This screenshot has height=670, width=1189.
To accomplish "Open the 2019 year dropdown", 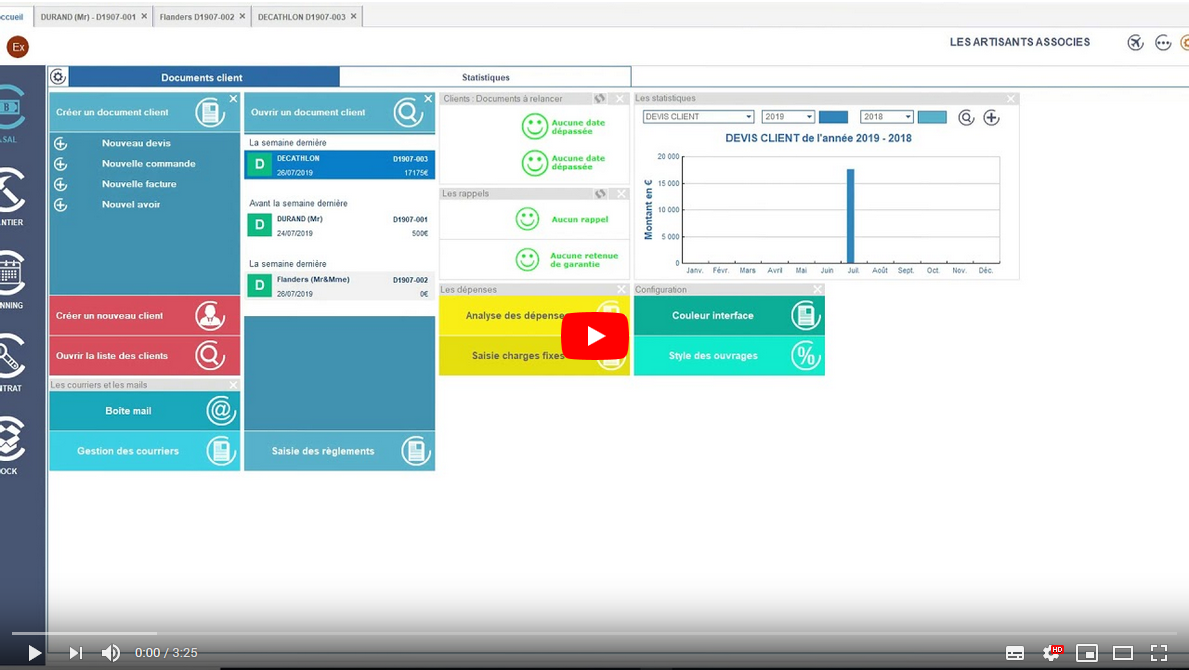I will (x=788, y=117).
